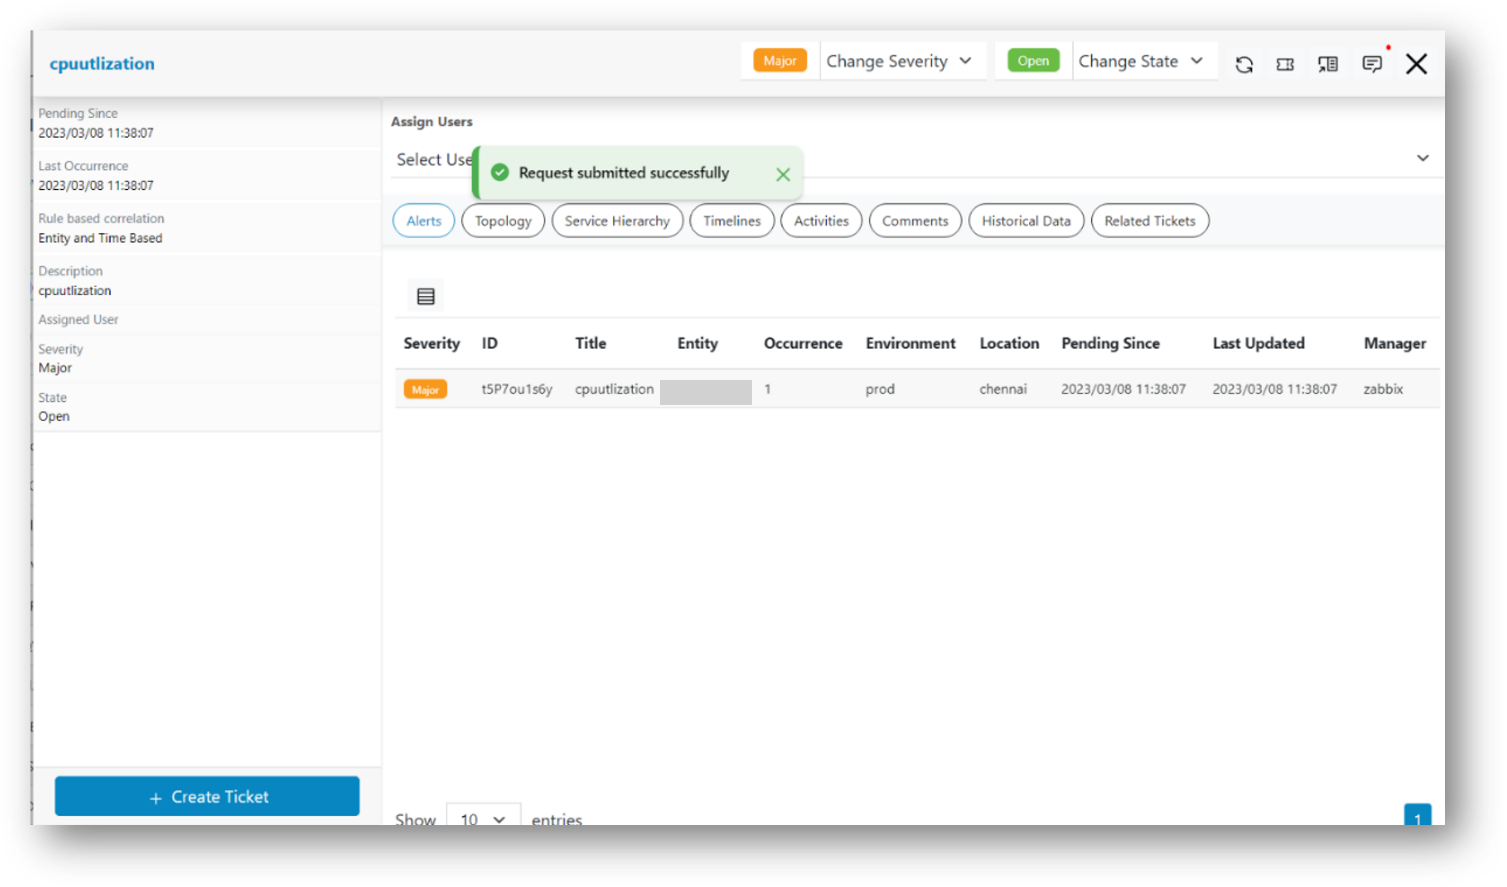Click the green Open state badge
The width and height of the screenshot is (1507, 887).
[1033, 61]
